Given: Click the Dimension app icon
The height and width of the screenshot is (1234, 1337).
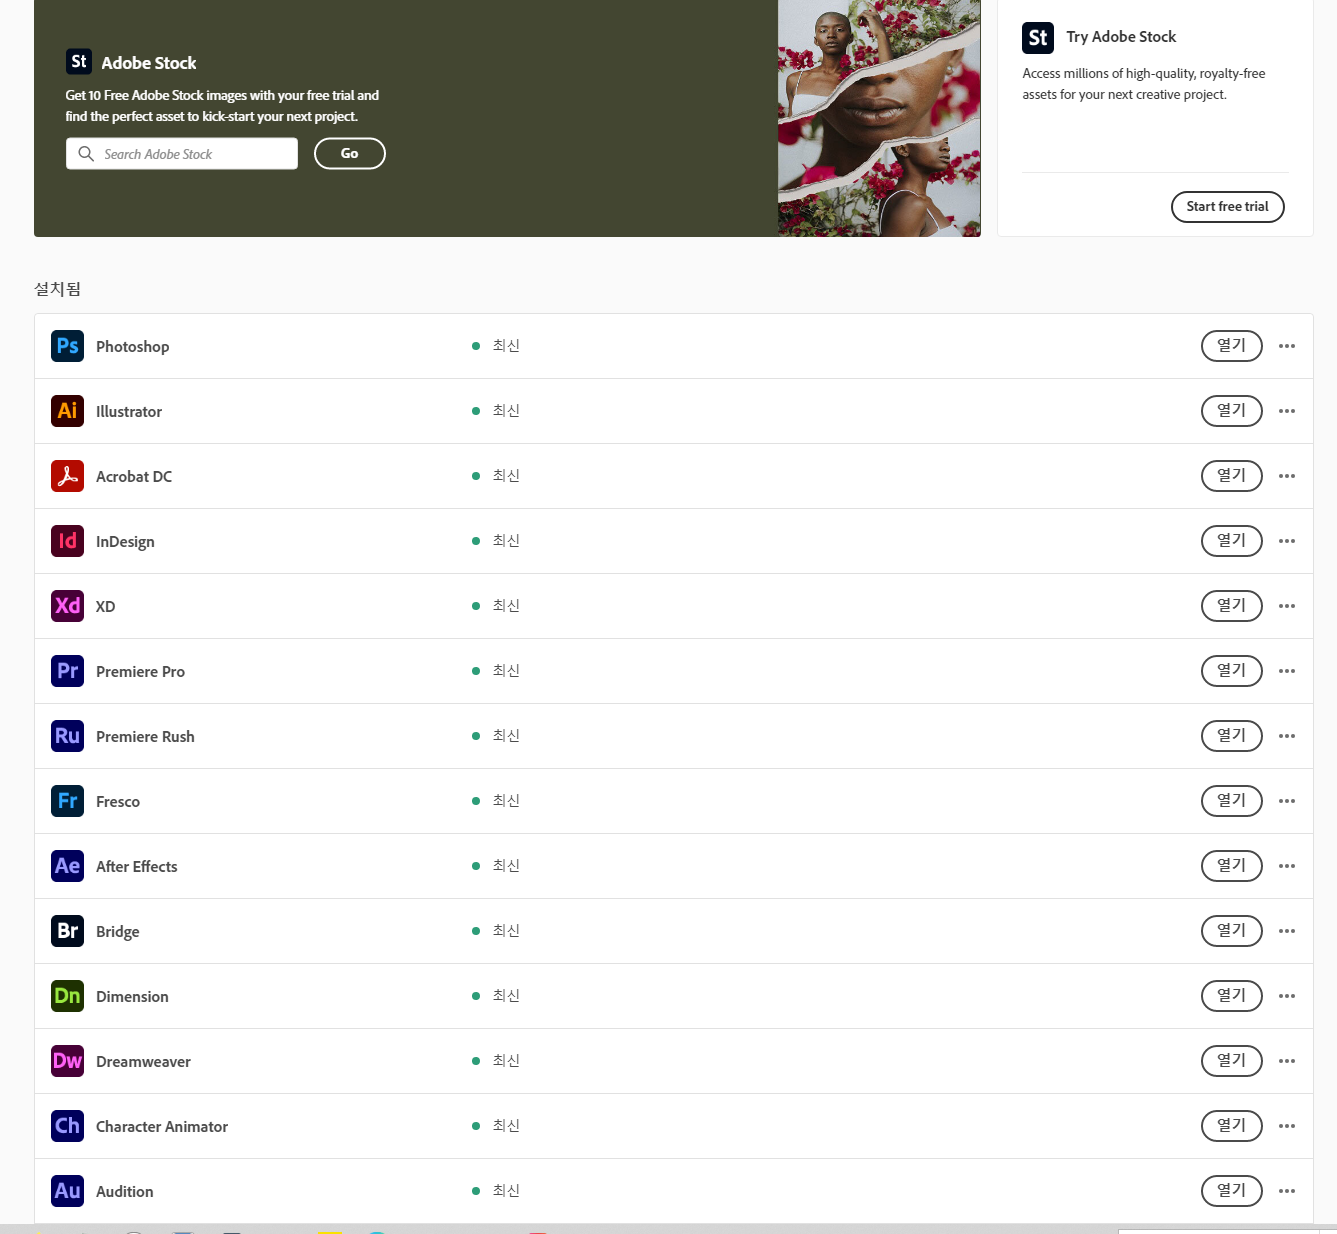Looking at the screenshot, I should click(x=67, y=996).
